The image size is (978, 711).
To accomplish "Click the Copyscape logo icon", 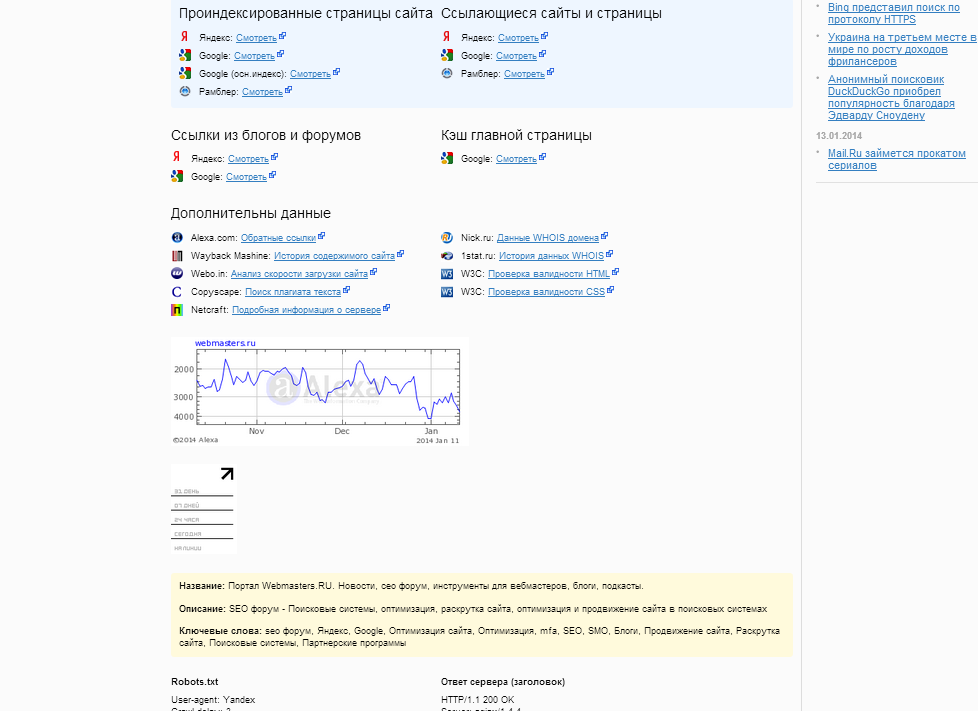I will click(x=177, y=292).
